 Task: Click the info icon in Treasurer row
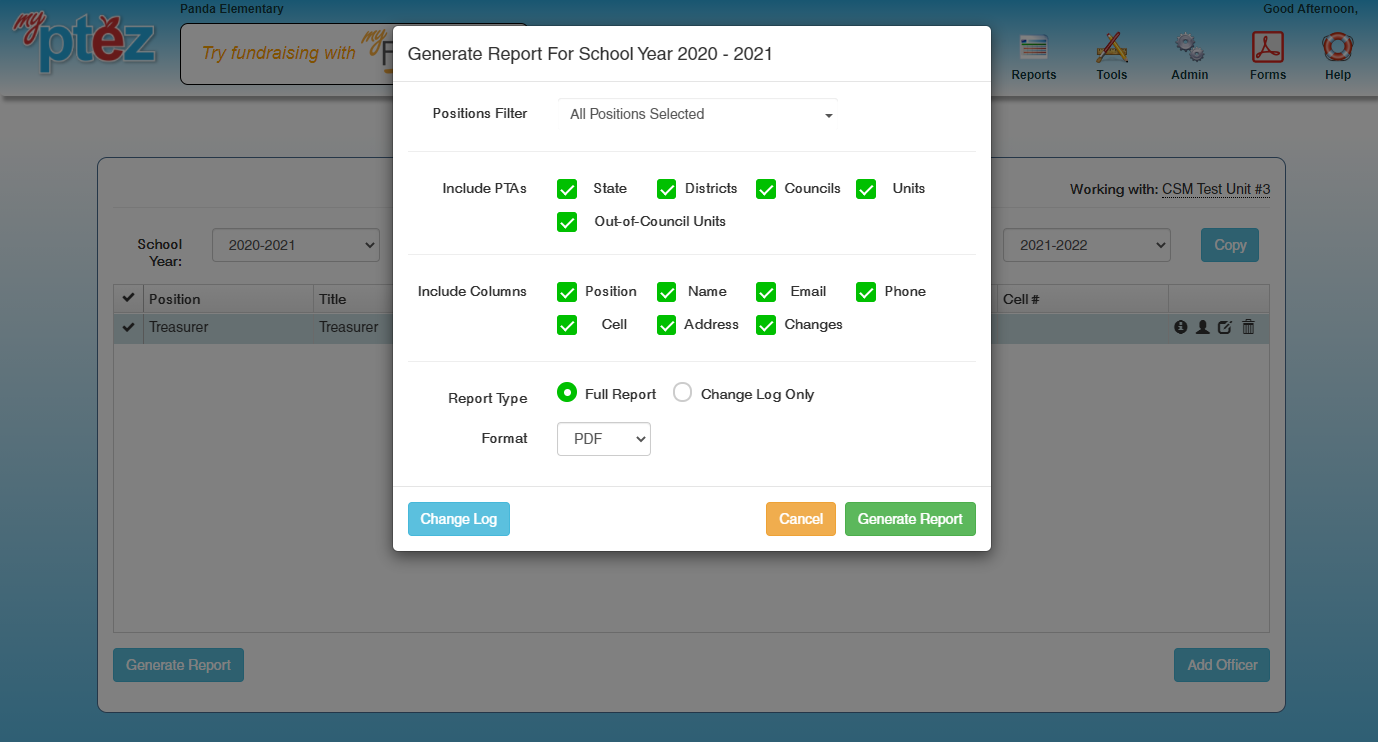(x=1181, y=327)
